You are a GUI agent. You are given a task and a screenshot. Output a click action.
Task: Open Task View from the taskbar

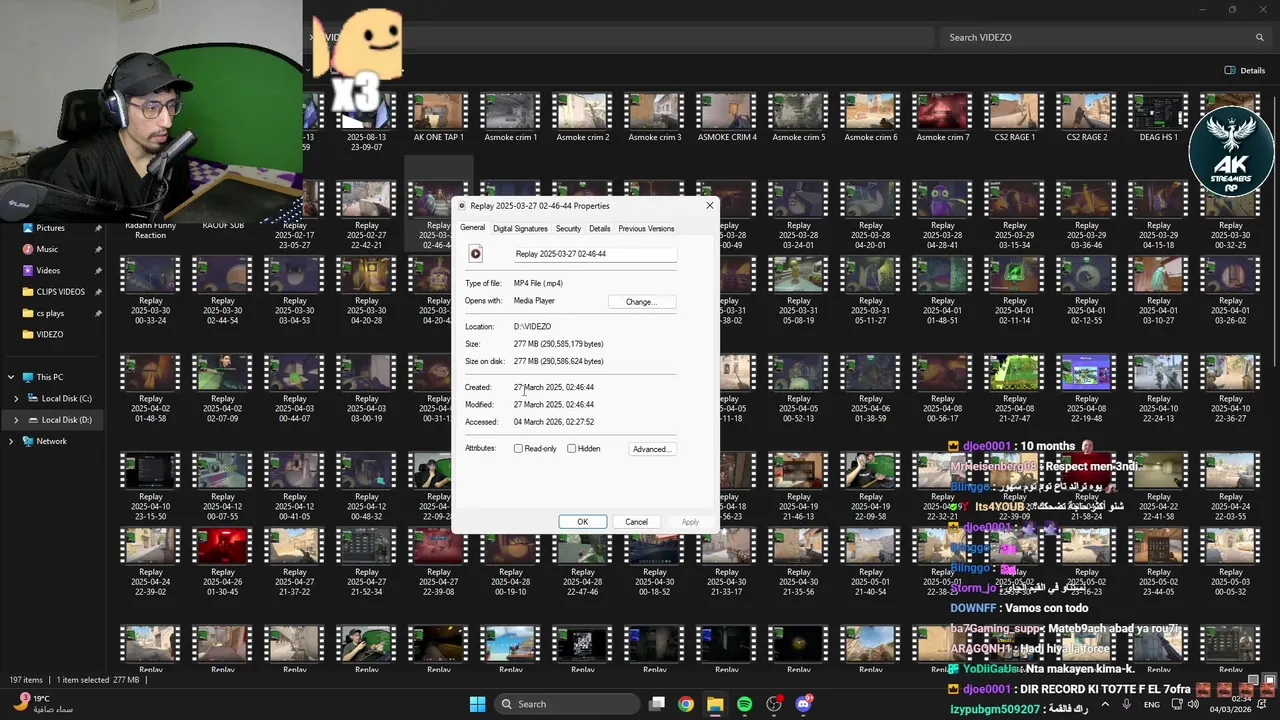657,704
